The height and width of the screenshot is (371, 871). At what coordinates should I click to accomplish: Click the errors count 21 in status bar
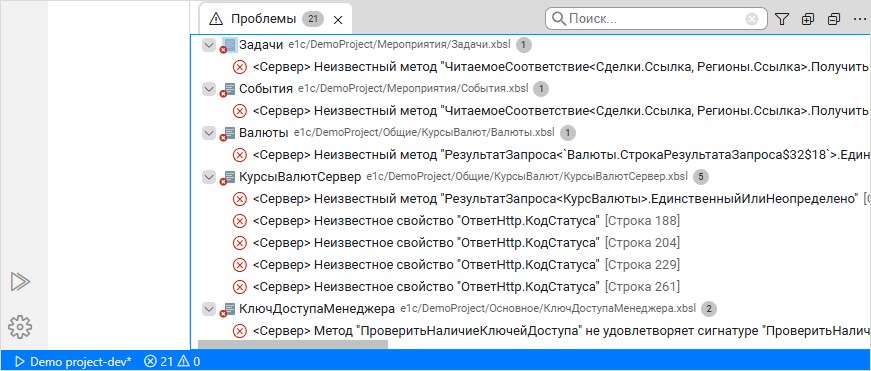[158, 362]
